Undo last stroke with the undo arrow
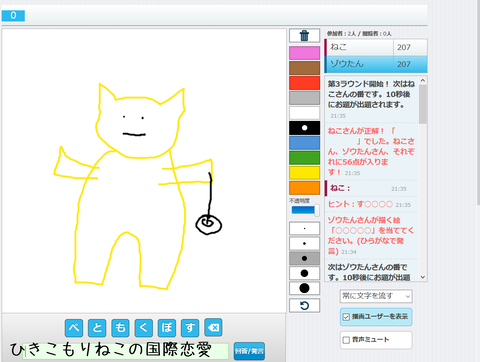 point(304,305)
